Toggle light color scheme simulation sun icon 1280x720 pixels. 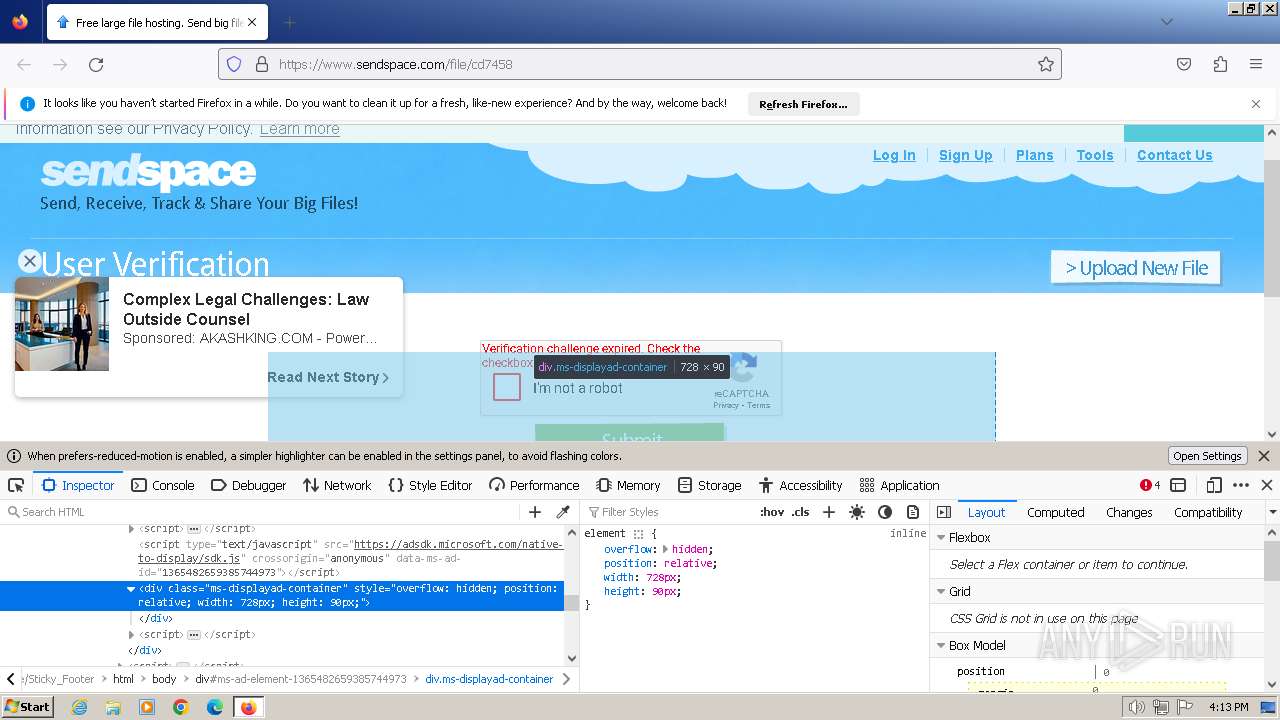click(857, 512)
